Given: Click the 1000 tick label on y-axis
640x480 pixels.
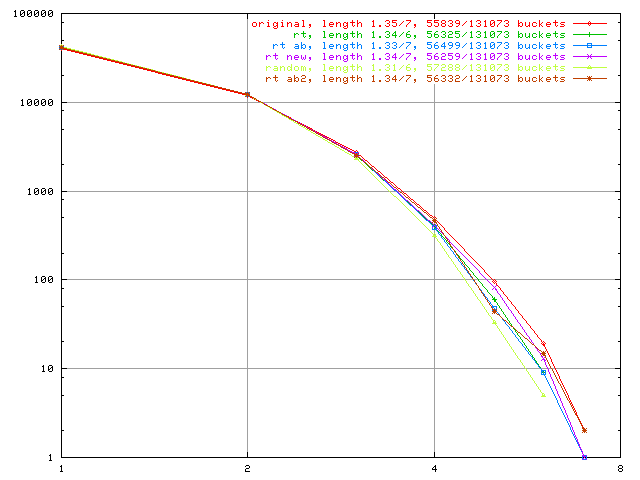Looking at the screenshot, I should point(40,191).
